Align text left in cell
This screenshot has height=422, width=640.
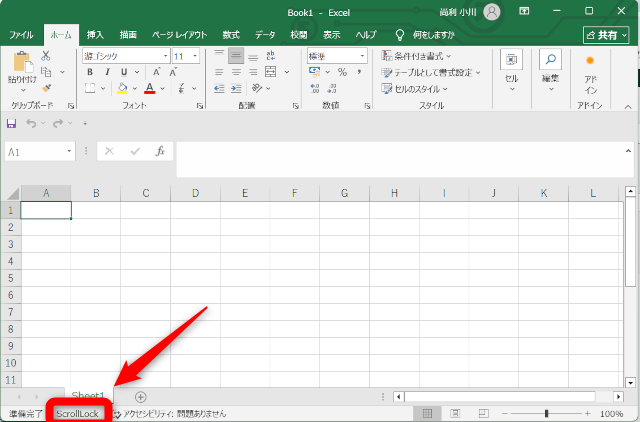(219, 72)
